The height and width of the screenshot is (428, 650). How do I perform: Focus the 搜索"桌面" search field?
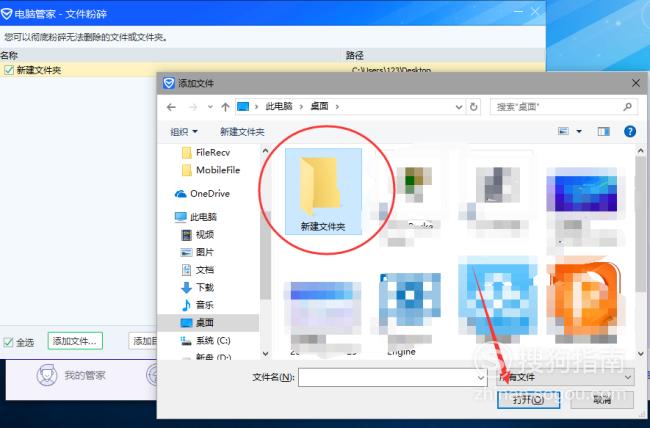point(563,107)
